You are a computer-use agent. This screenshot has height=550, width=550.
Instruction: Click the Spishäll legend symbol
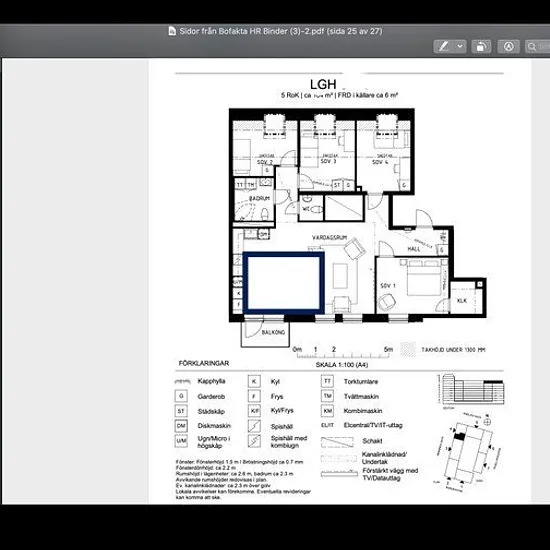point(254,426)
